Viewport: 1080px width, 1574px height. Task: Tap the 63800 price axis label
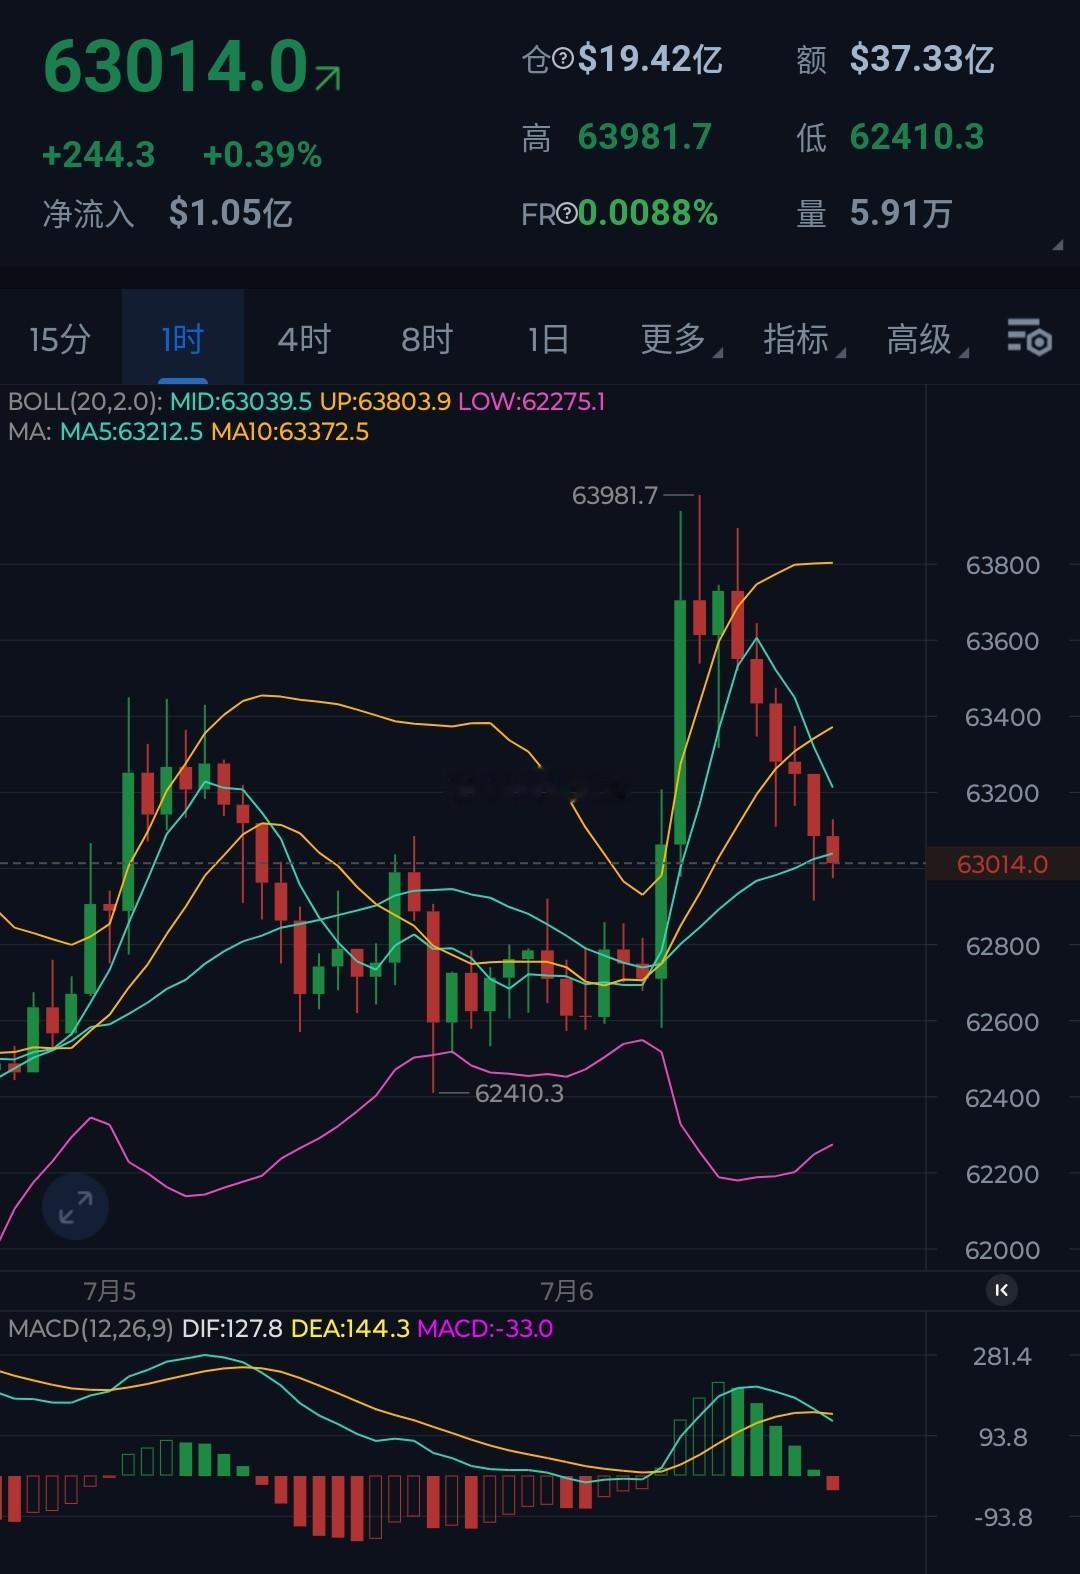1003,565
